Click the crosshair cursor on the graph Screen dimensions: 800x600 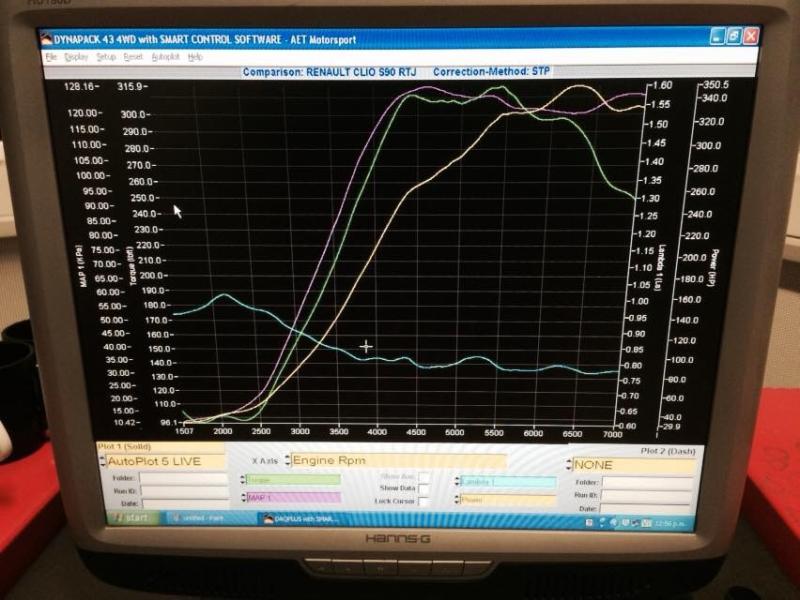click(x=366, y=346)
